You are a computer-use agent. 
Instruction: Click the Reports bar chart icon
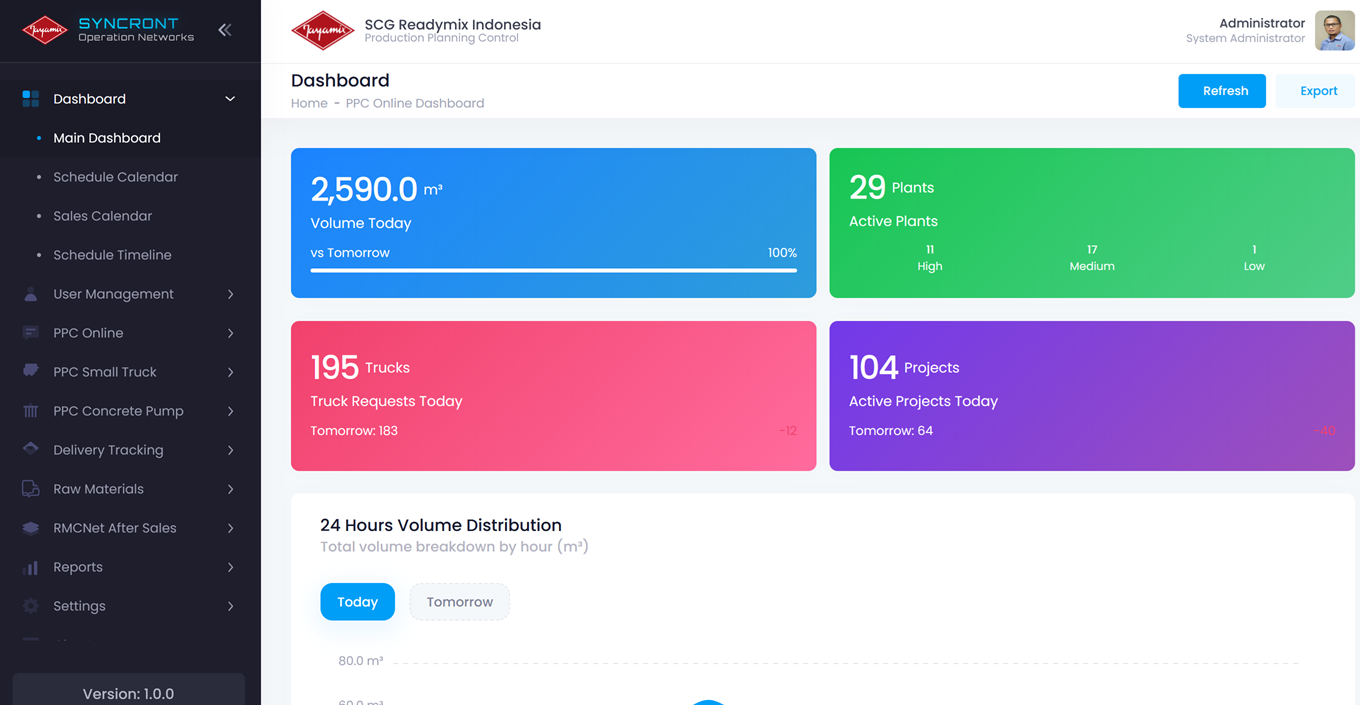tap(31, 567)
